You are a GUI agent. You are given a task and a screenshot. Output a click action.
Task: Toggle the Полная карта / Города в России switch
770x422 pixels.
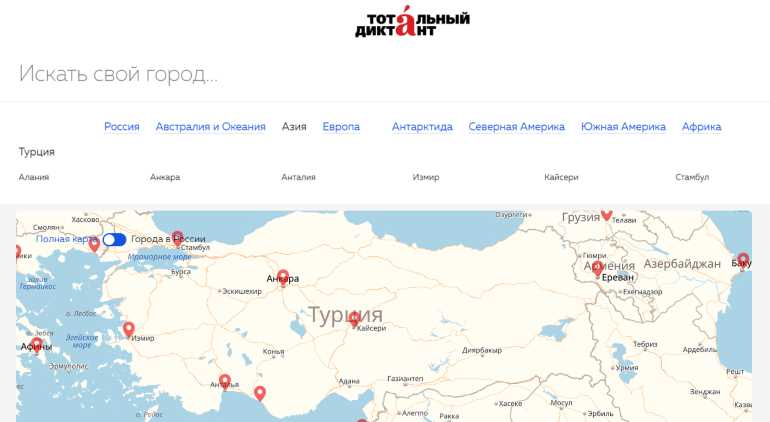114,239
